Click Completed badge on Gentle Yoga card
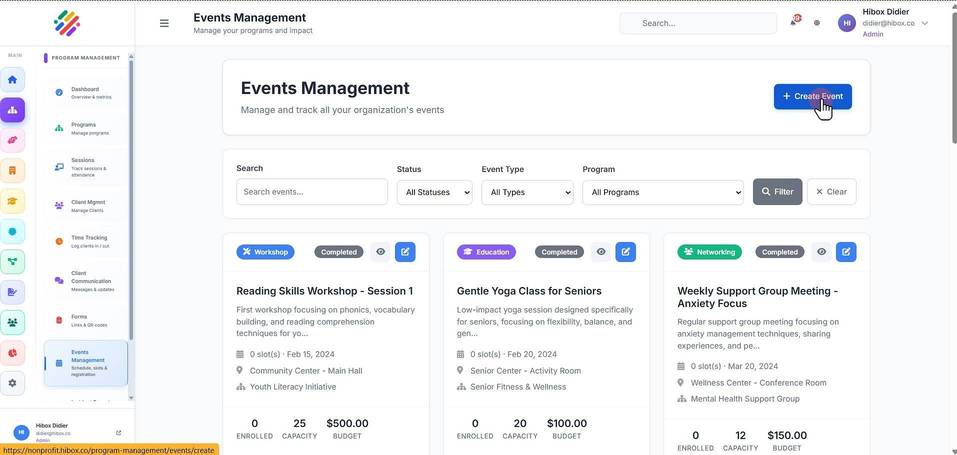The width and height of the screenshot is (957, 455). click(x=559, y=252)
